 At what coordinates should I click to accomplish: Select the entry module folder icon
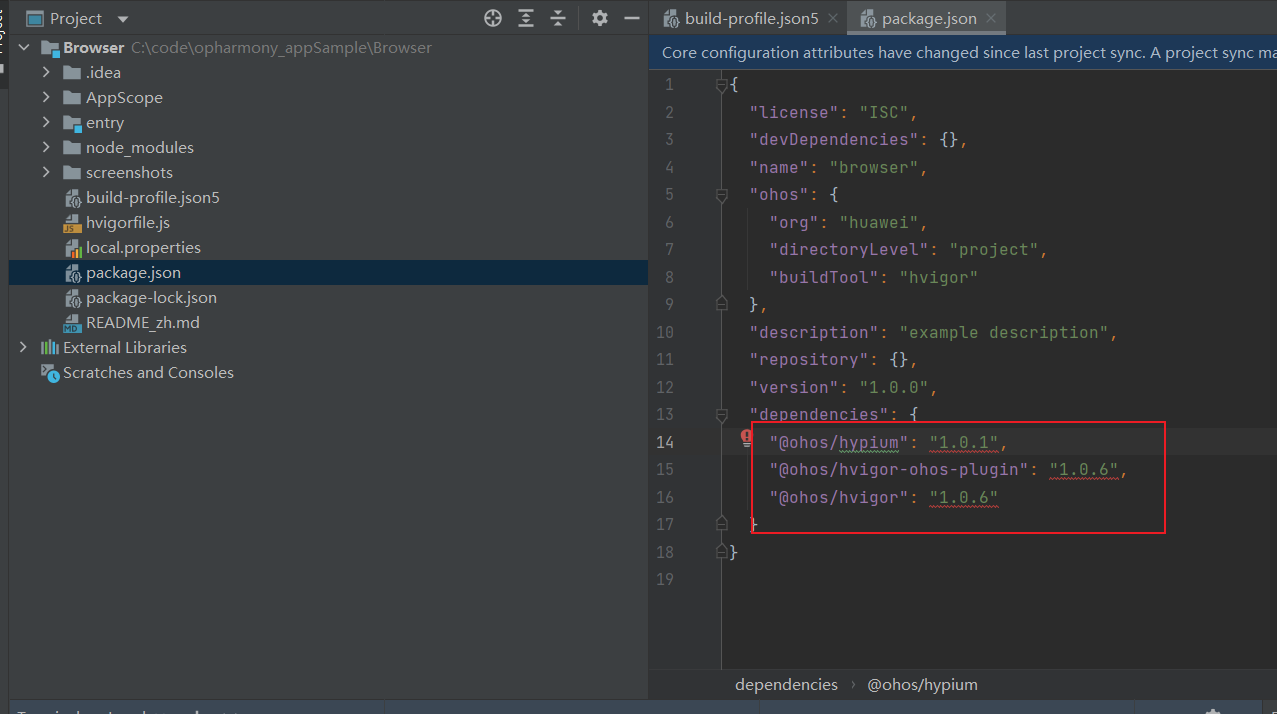[71, 123]
